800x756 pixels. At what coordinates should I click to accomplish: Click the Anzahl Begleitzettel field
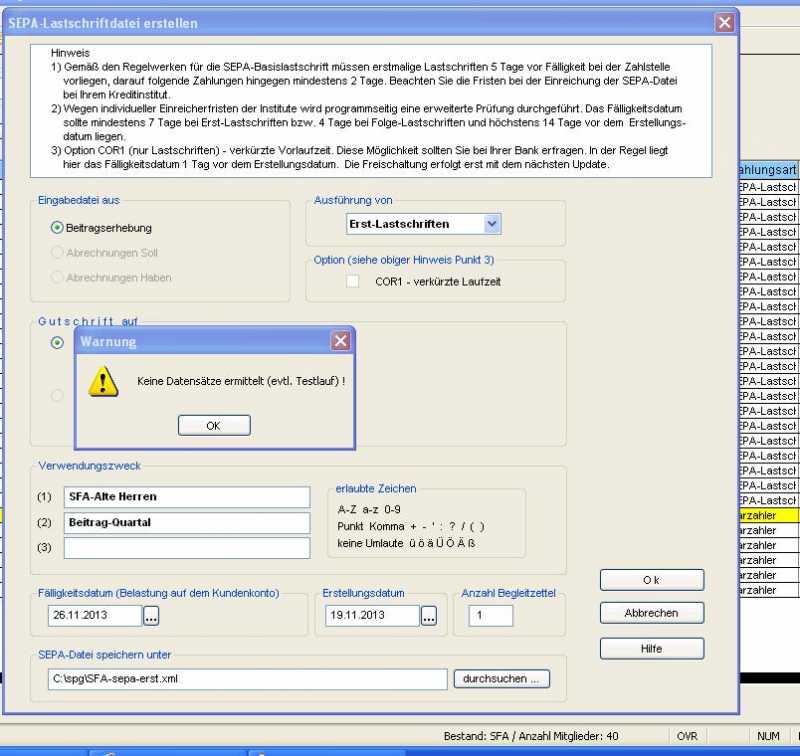coord(490,616)
